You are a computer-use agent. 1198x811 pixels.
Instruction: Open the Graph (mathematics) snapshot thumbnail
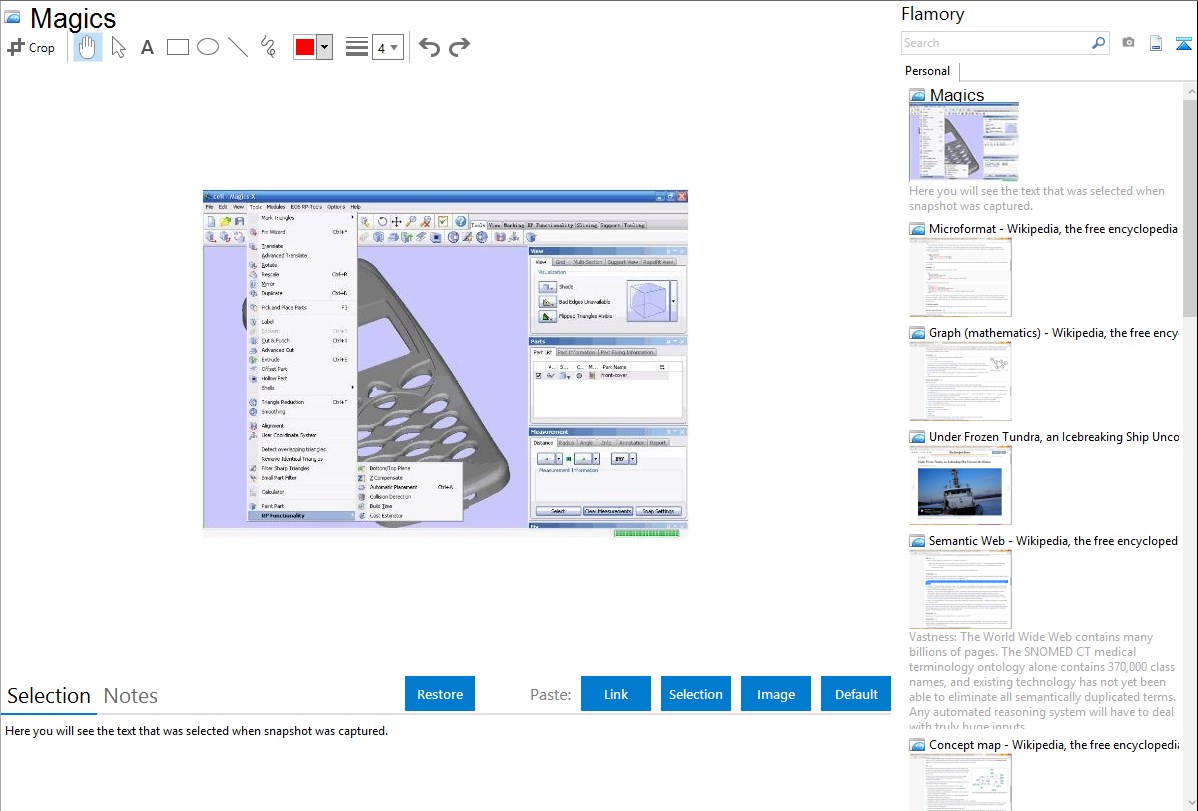pyautogui.click(x=960, y=381)
